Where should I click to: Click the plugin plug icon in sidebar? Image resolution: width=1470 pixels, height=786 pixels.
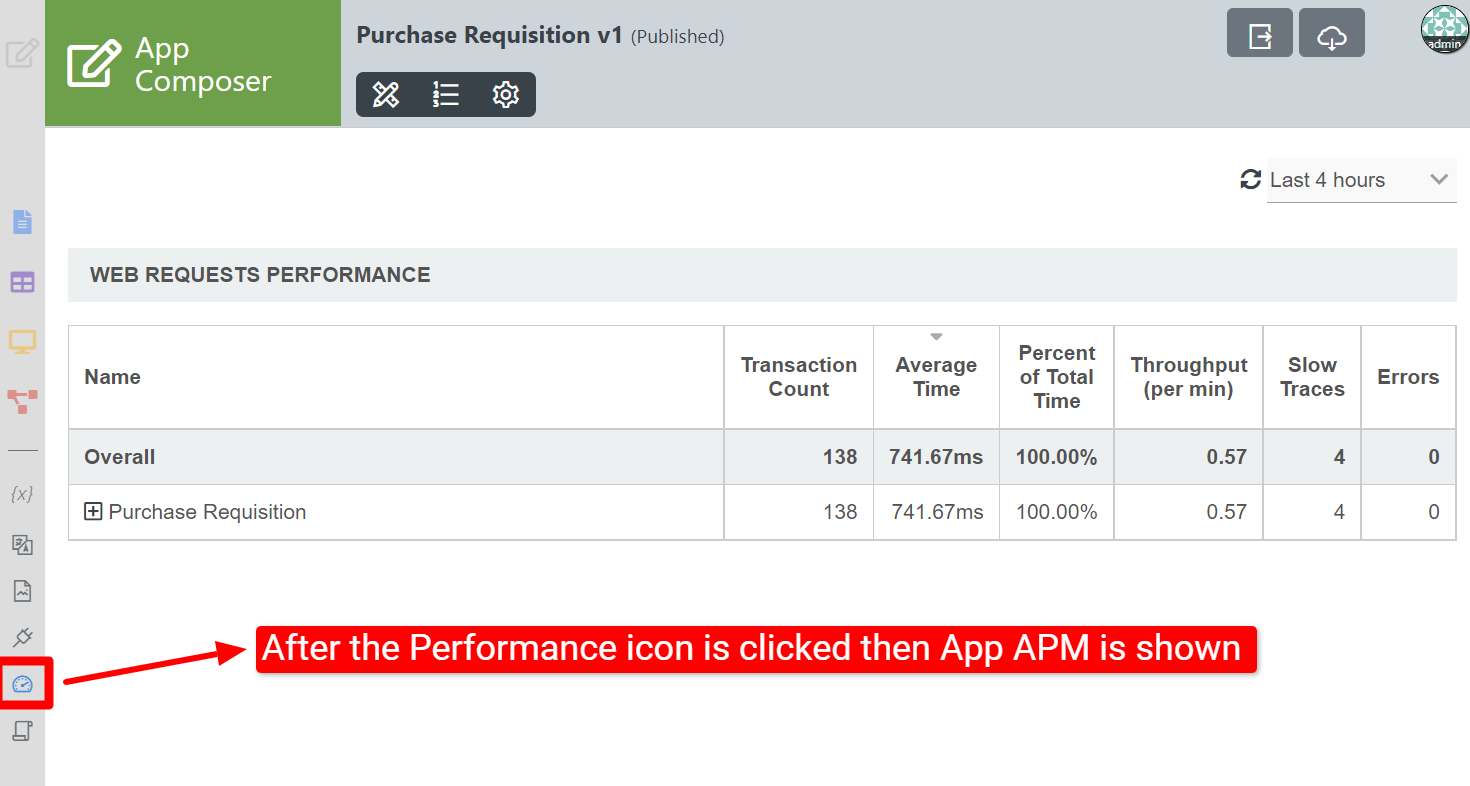click(22, 637)
